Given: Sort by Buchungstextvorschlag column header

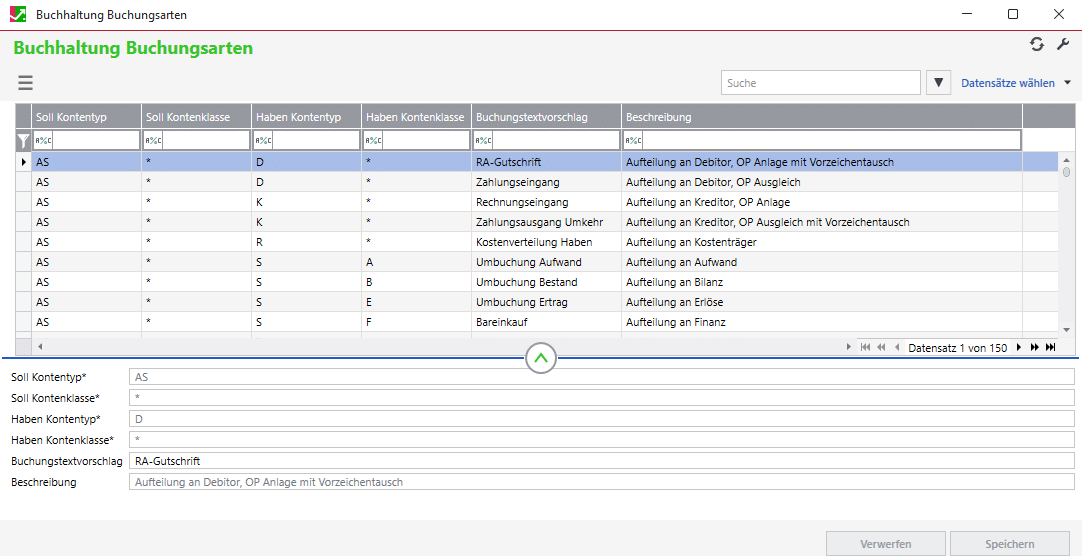Looking at the screenshot, I should click(x=547, y=117).
